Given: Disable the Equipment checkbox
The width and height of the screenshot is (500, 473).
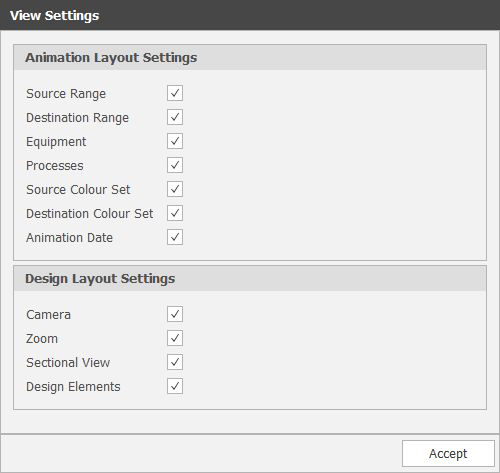Looking at the screenshot, I should pos(175,141).
